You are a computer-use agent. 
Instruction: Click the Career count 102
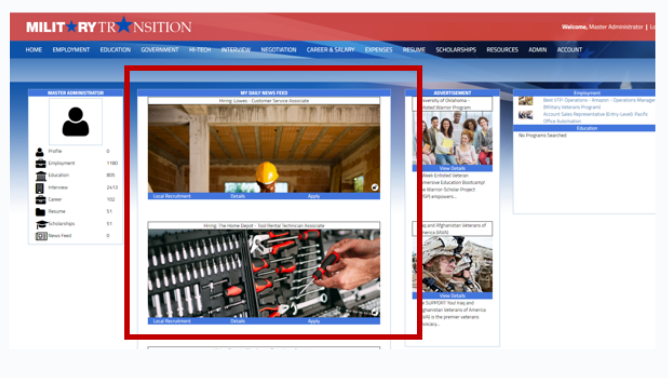point(111,199)
